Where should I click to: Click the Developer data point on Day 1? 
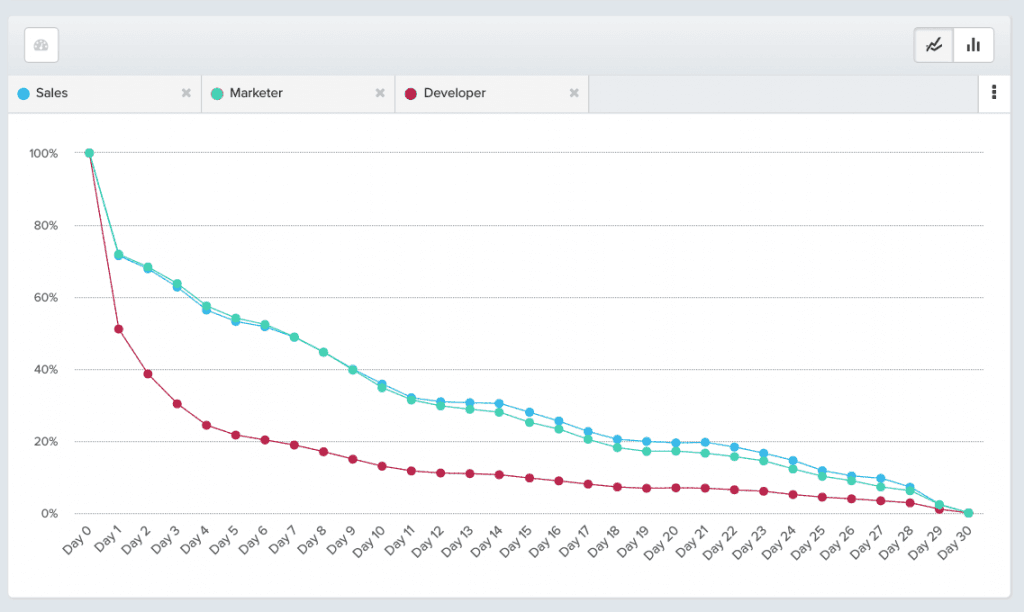[x=119, y=329]
